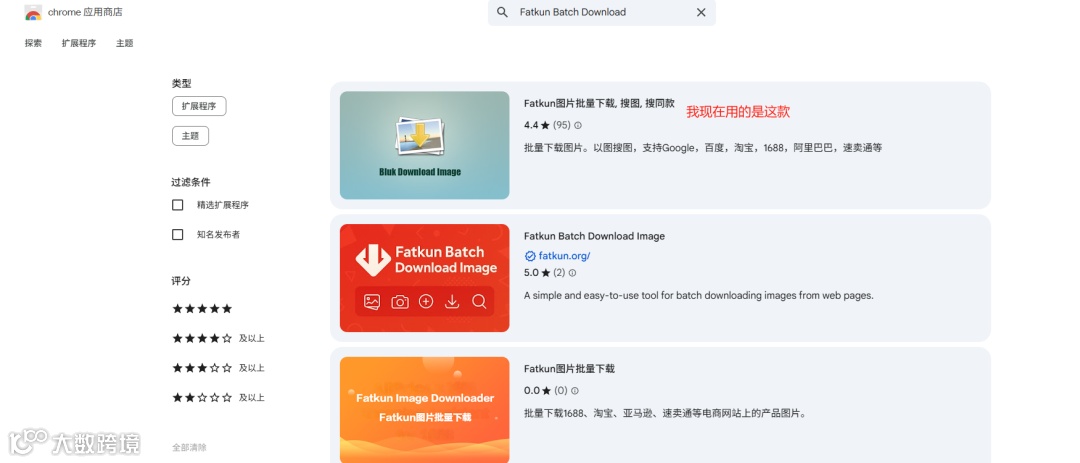Screen dimensions: 1080x463
Task: Click the search magnifier icon
Action: (503, 12)
